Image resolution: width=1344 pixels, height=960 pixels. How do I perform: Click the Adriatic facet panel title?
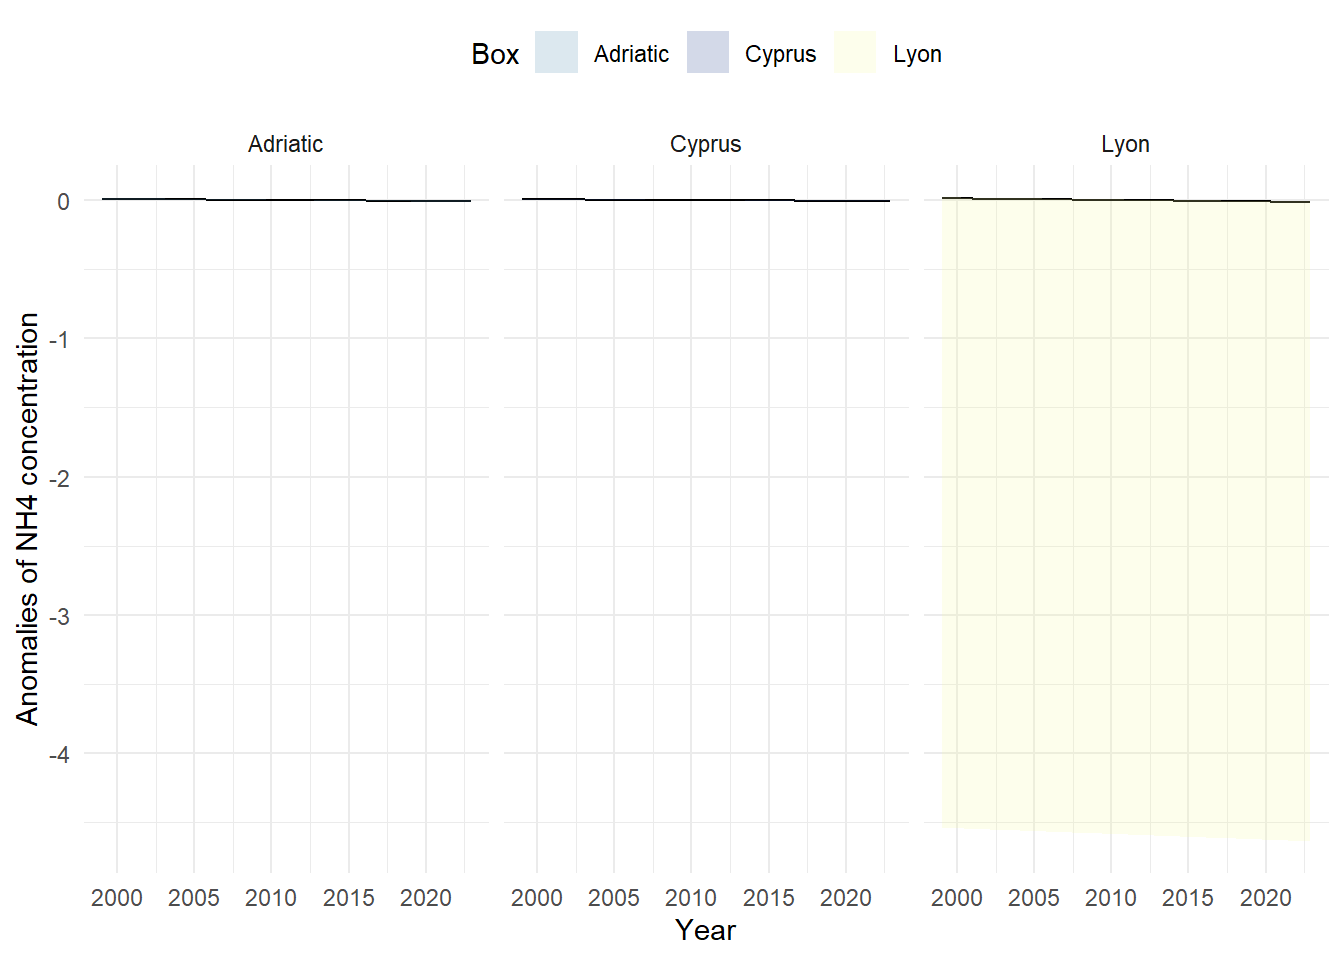click(286, 144)
